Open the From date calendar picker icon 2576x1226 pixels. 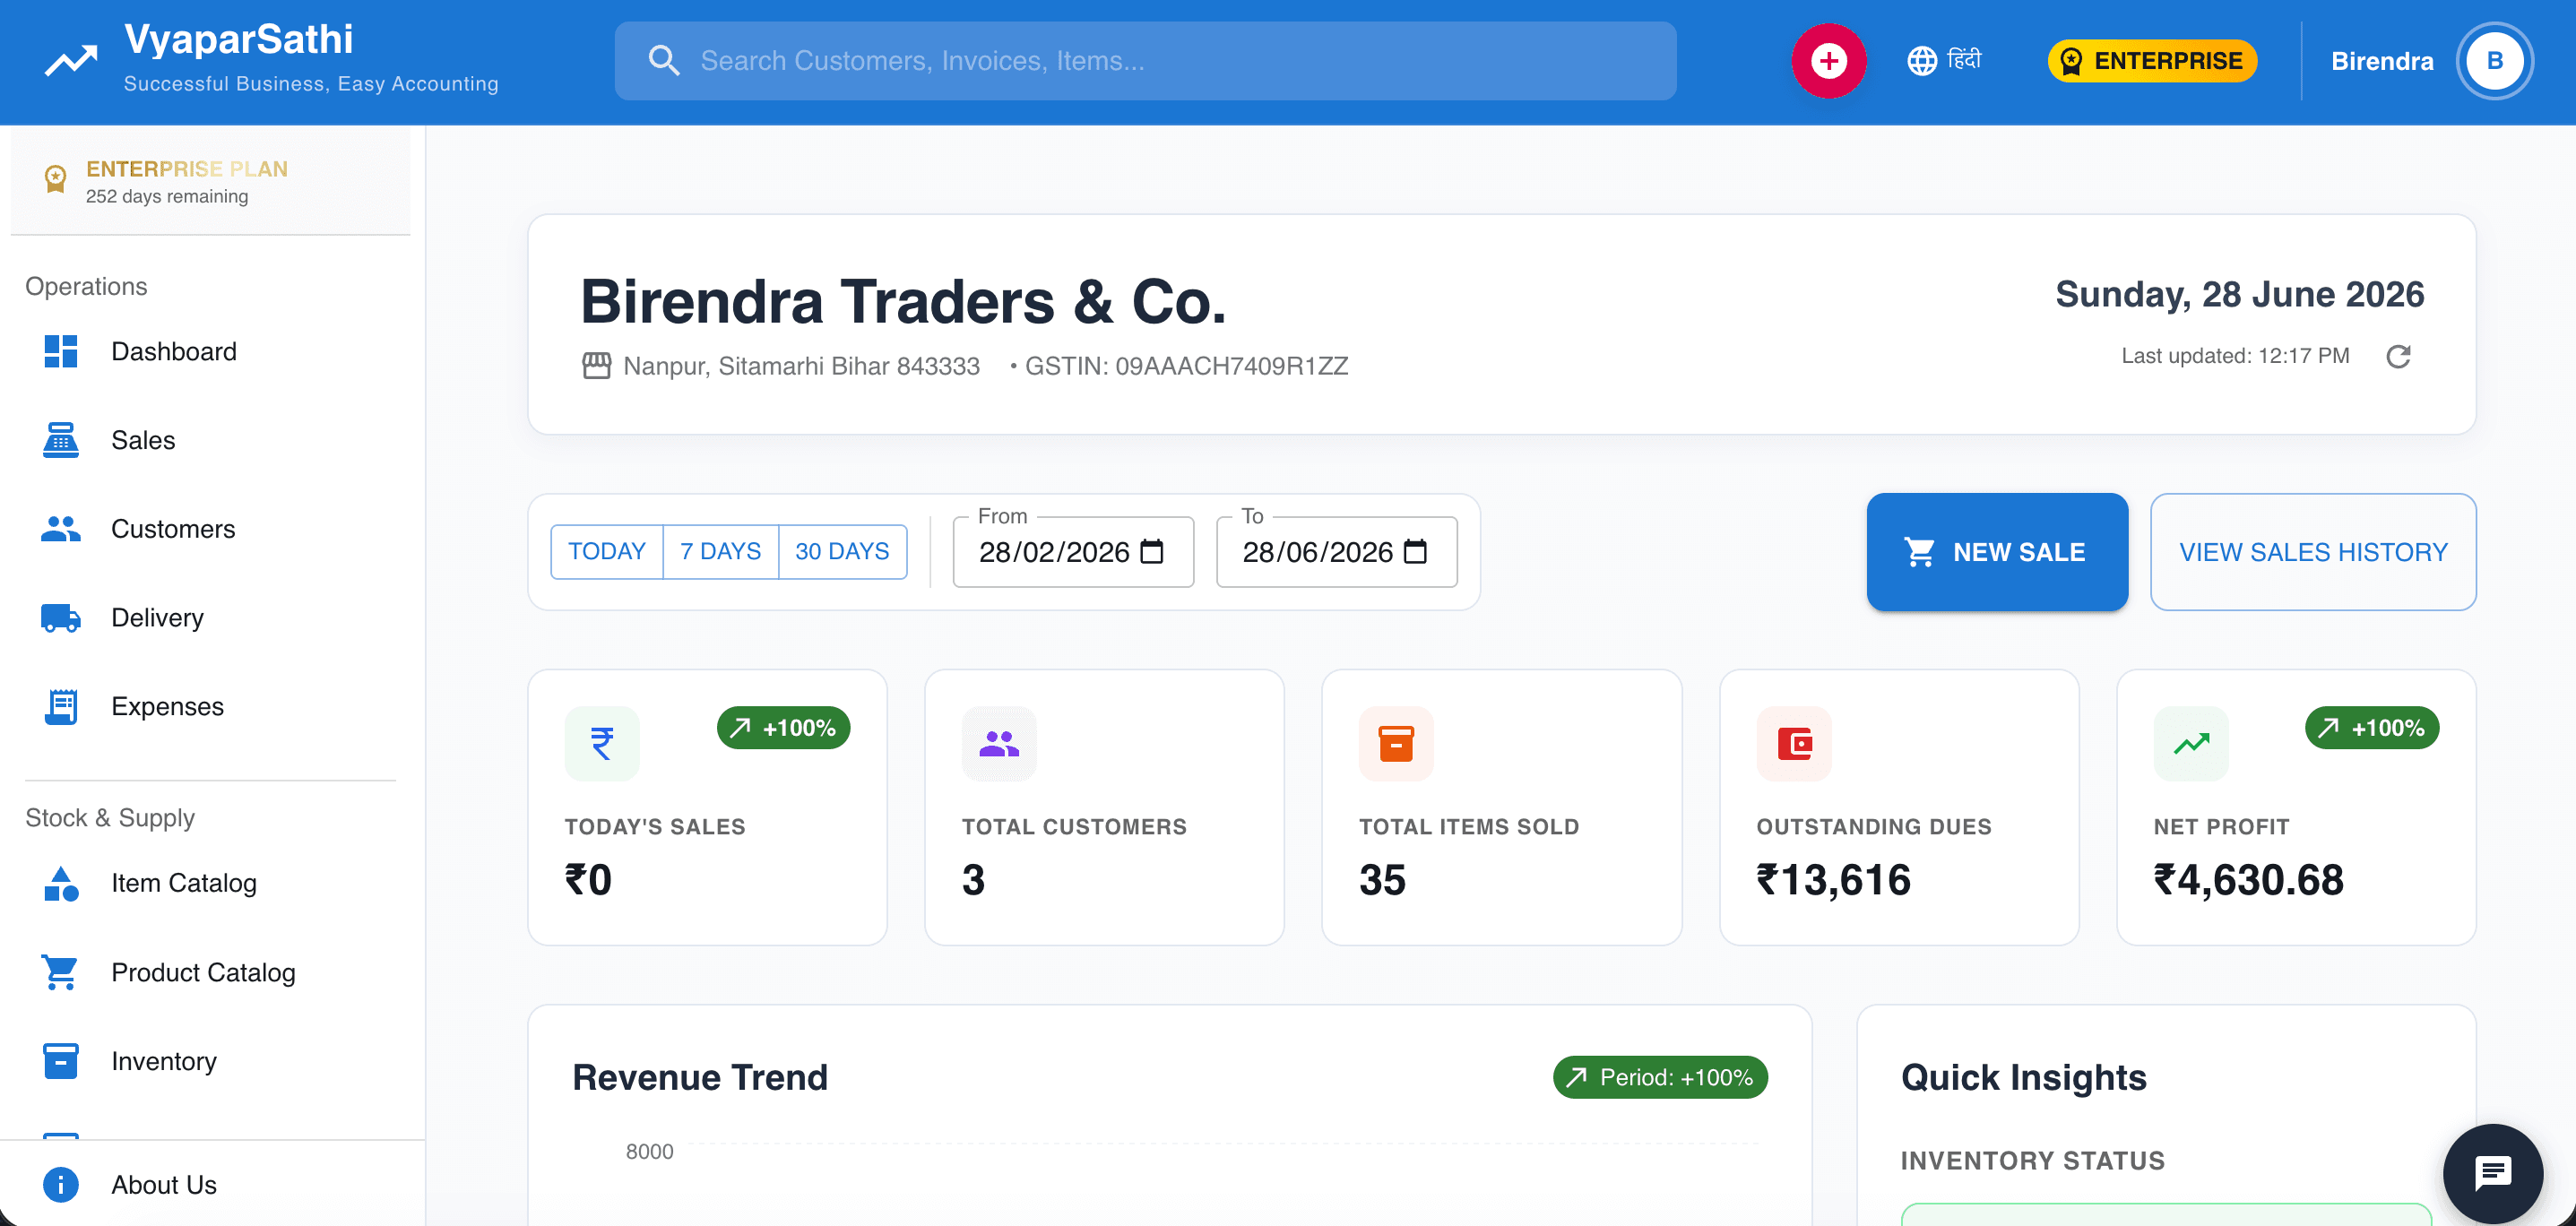1152,552
